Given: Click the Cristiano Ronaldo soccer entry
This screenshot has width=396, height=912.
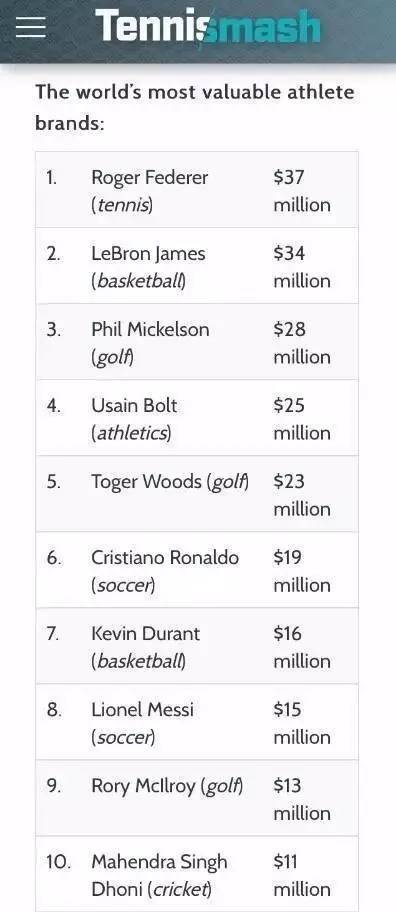Looking at the screenshot, I should pyautogui.click(x=165, y=571).
